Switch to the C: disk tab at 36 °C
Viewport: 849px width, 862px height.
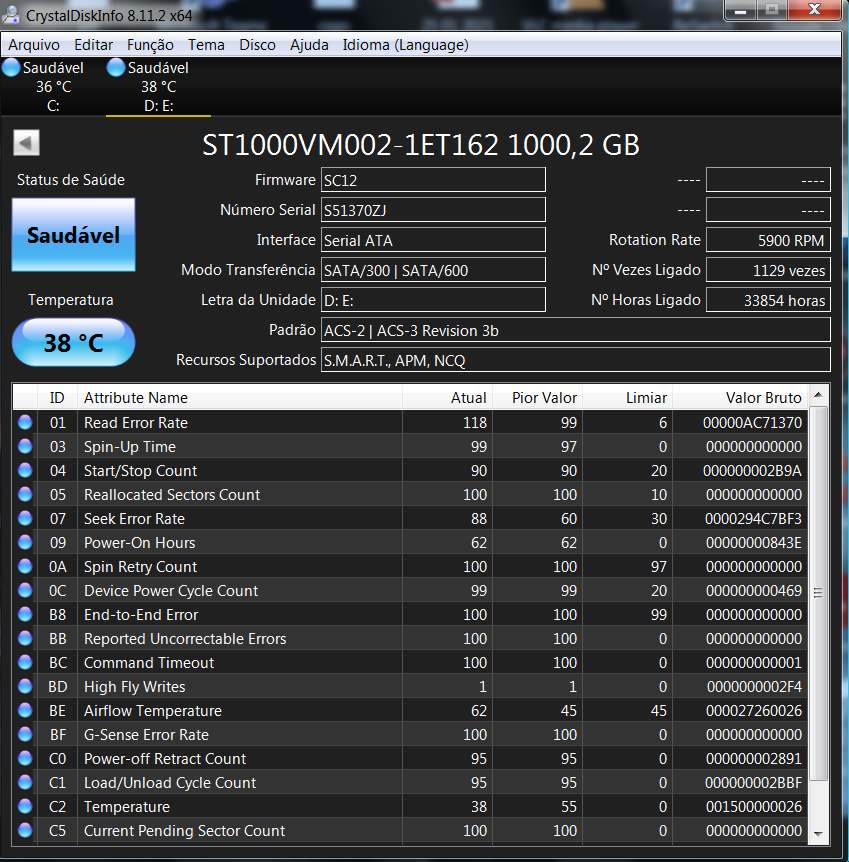click(x=53, y=87)
